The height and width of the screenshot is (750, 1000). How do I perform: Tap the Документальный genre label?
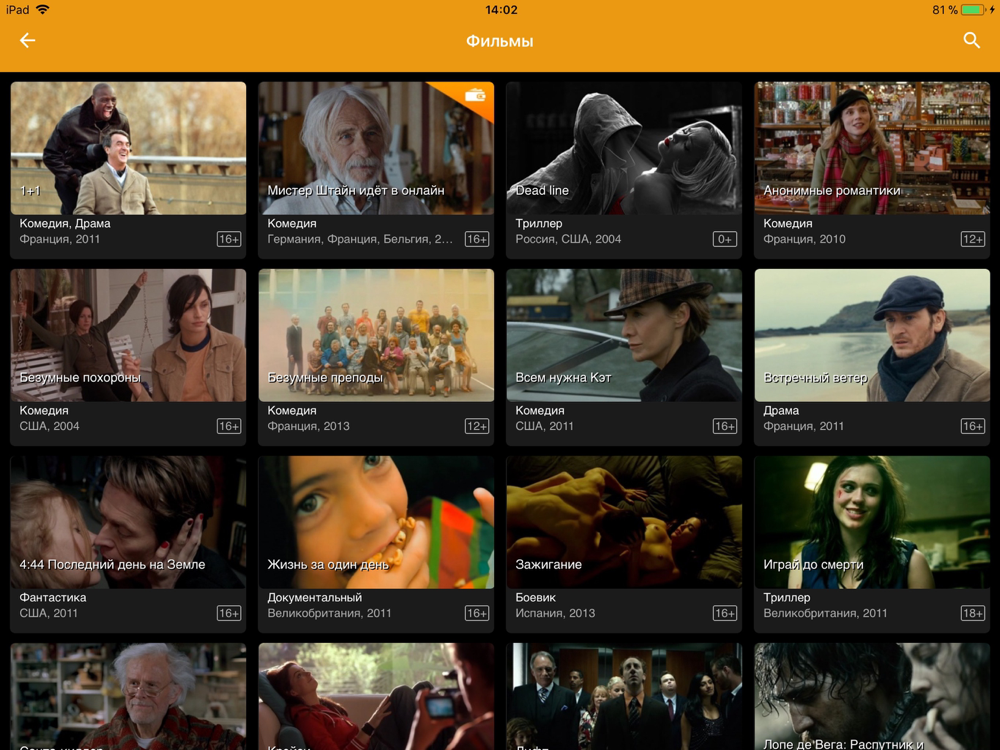click(x=314, y=598)
